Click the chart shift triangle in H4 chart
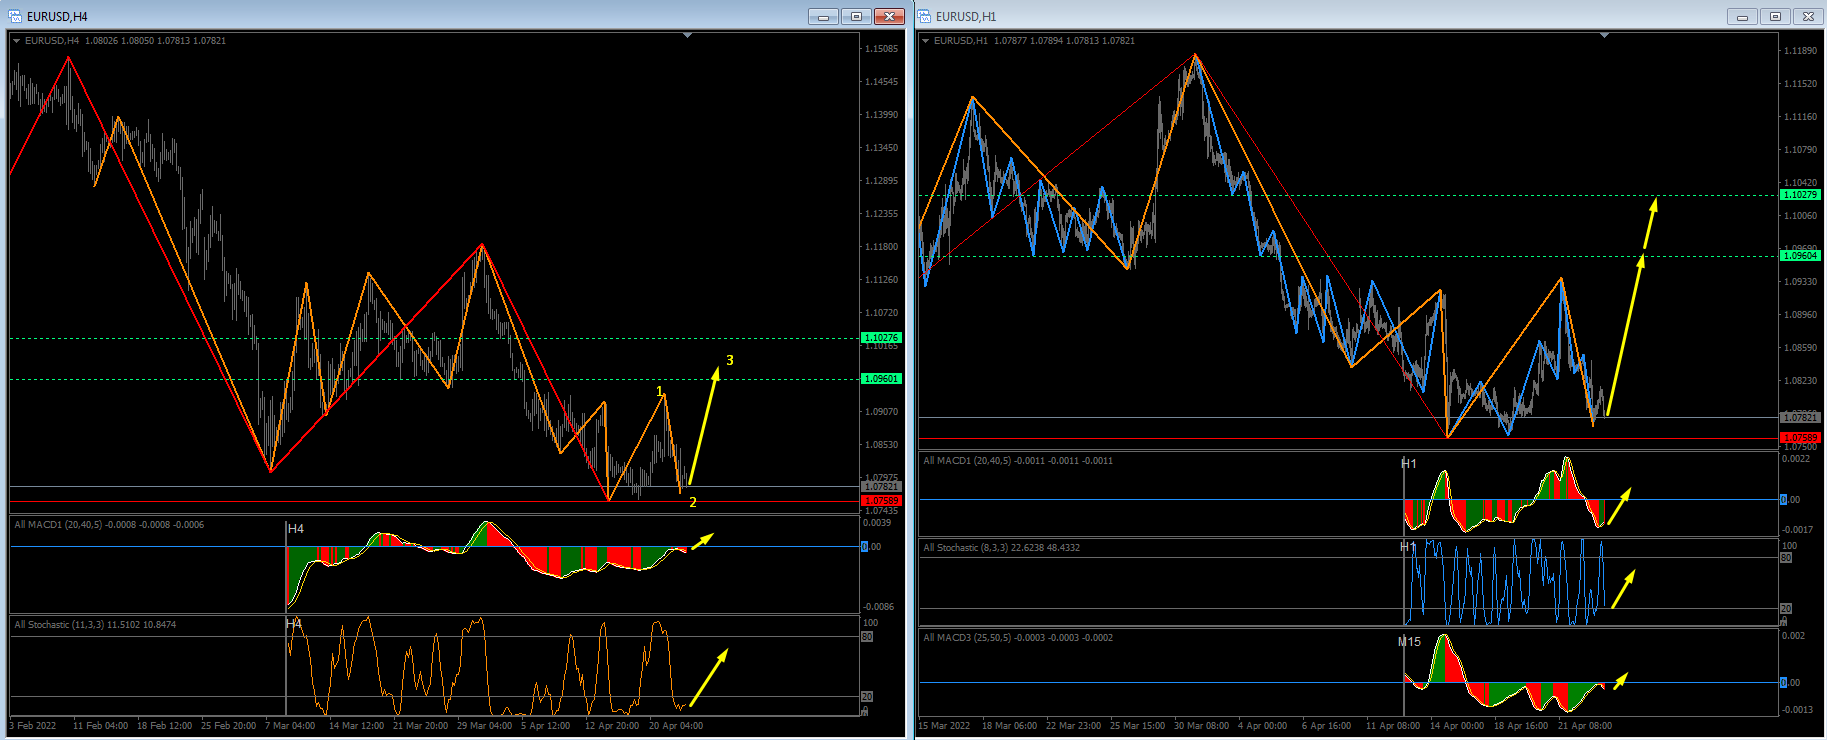This screenshot has height=740, width=1827. tap(687, 36)
